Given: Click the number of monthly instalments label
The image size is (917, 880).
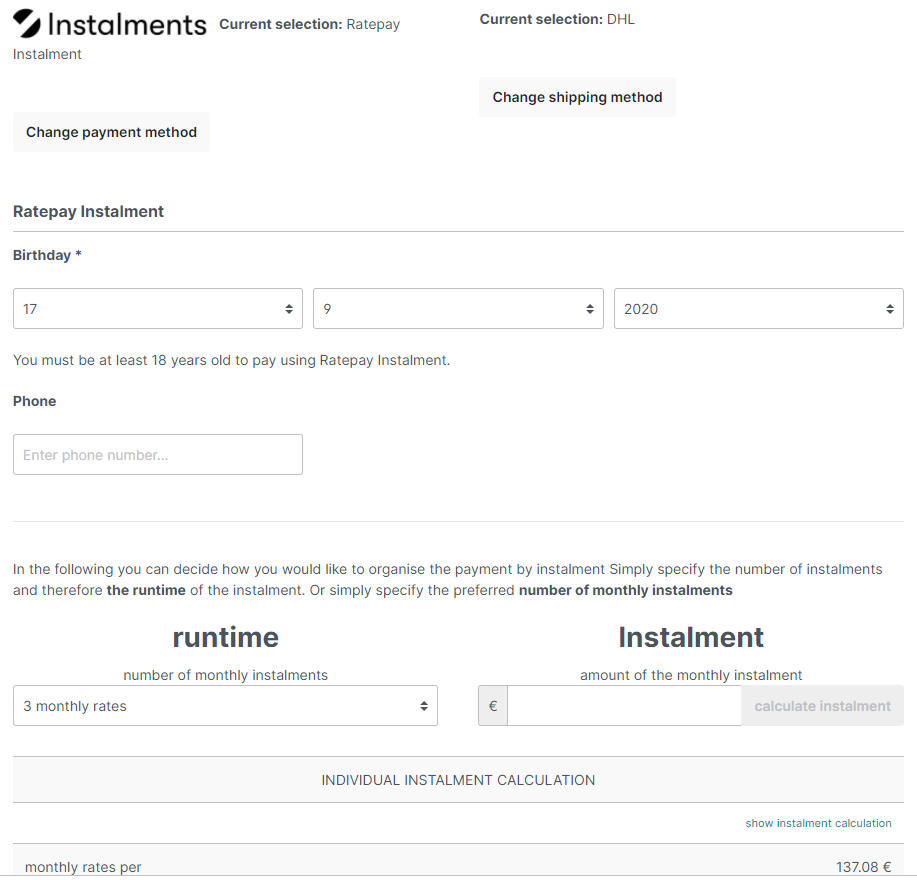Looking at the screenshot, I should coord(225,675).
